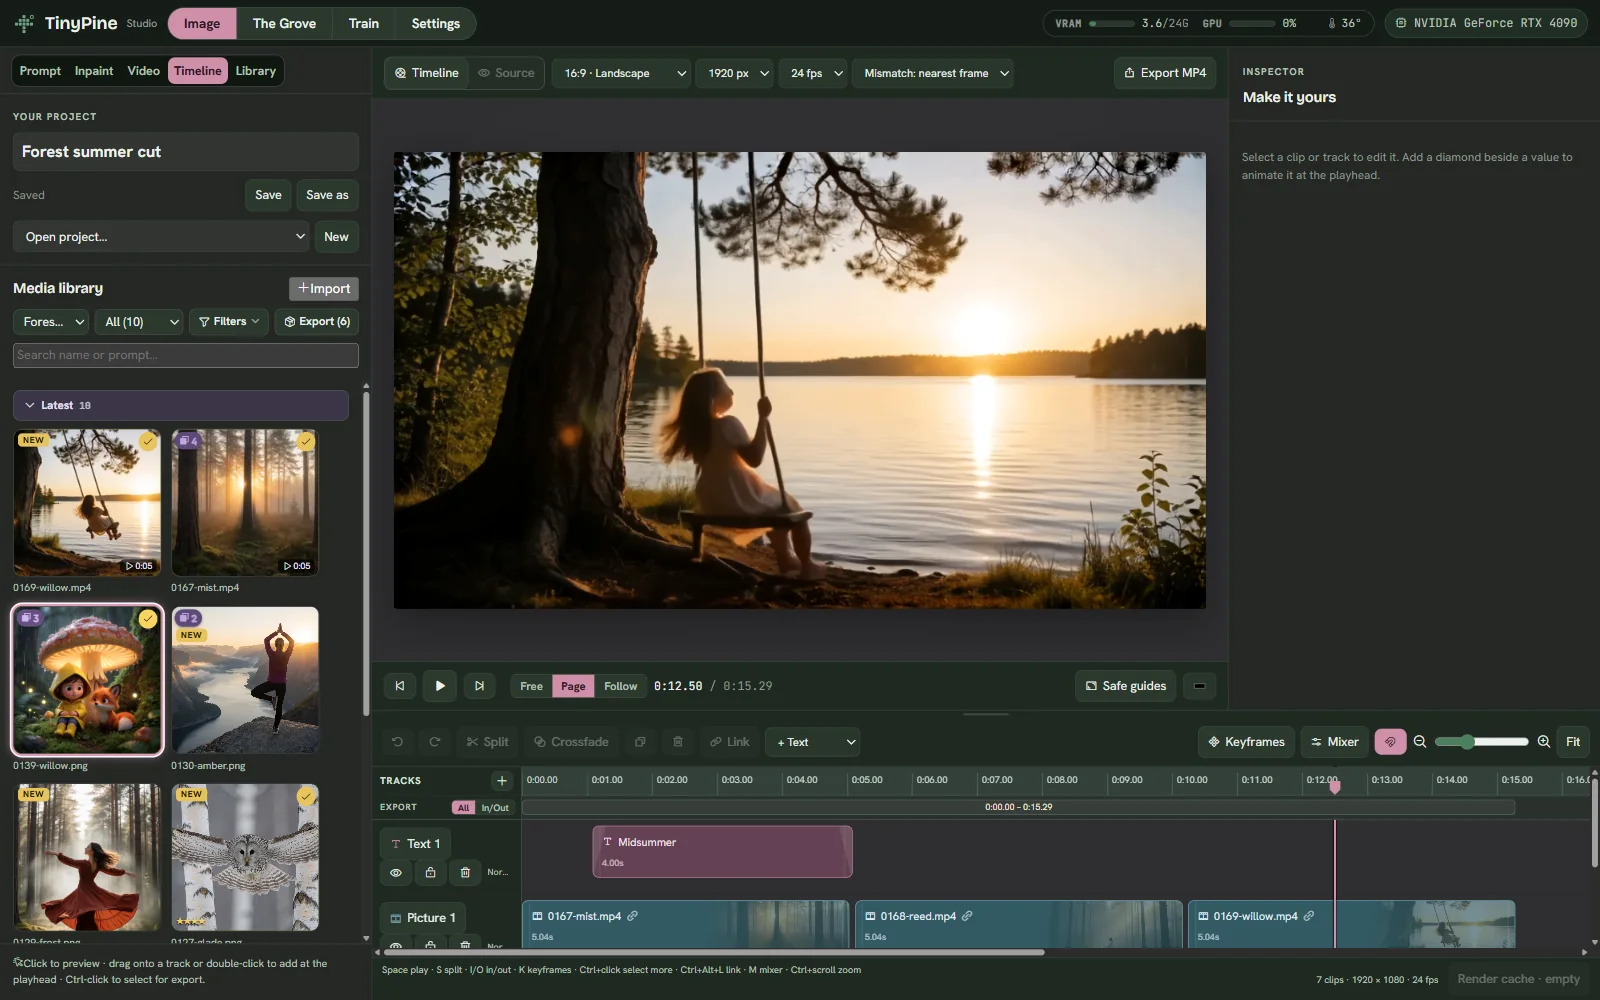Zoom in the timeline with magnifier plus

tap(1544, 742)
